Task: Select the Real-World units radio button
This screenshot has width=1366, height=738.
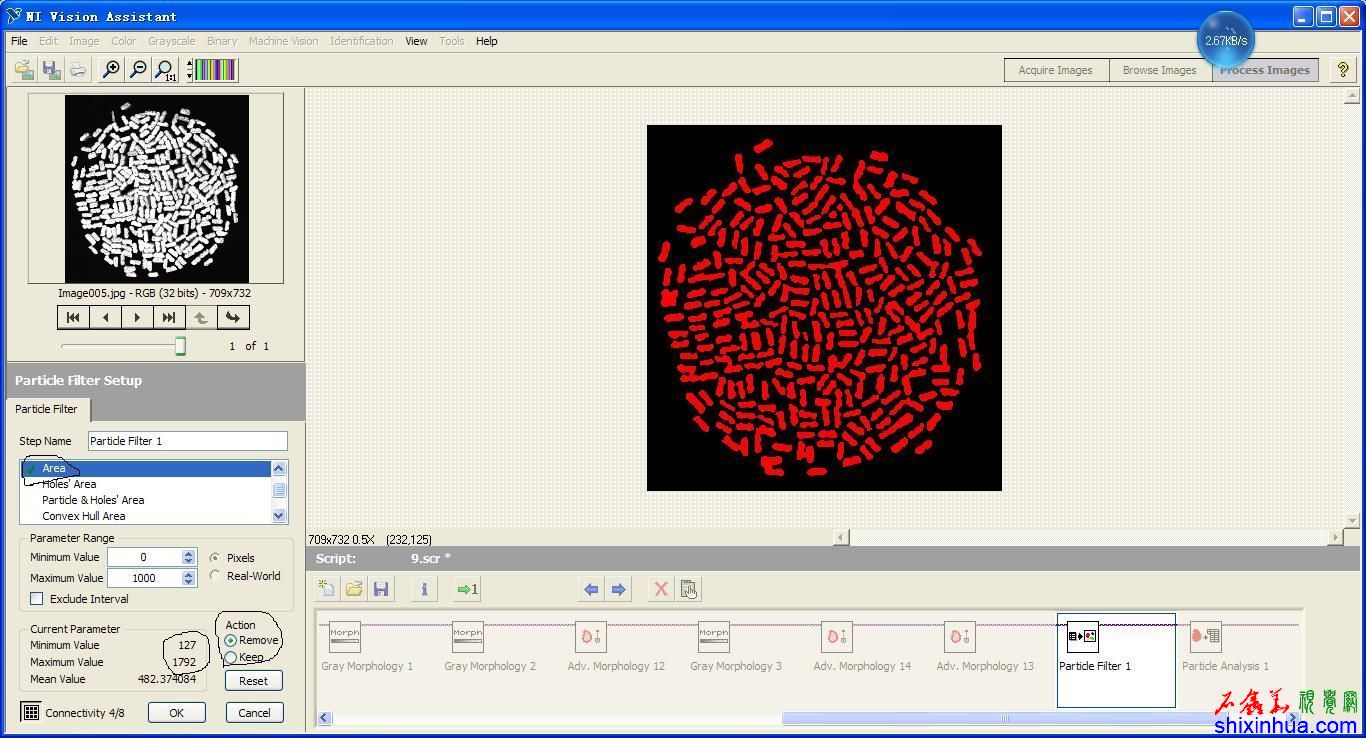Action: 215,576
